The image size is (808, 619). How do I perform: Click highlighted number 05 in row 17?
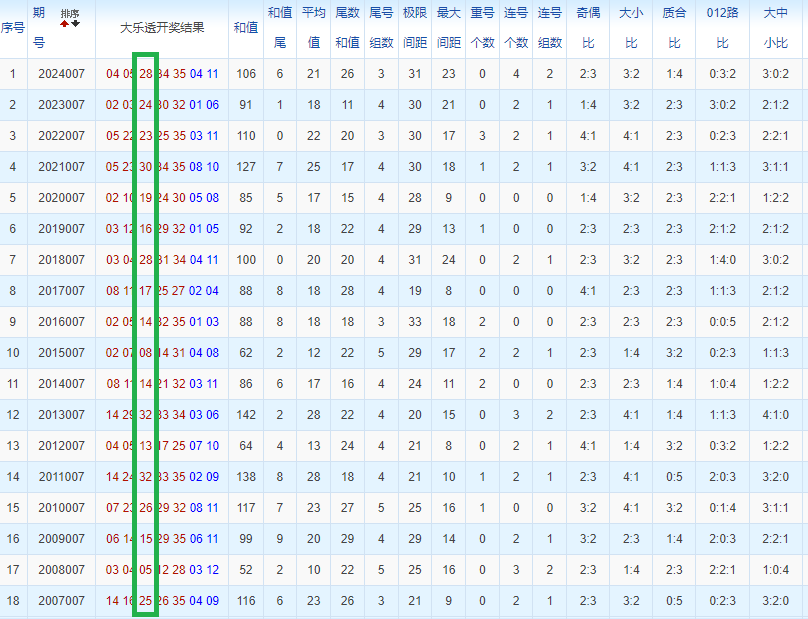(x=146, y=570)
